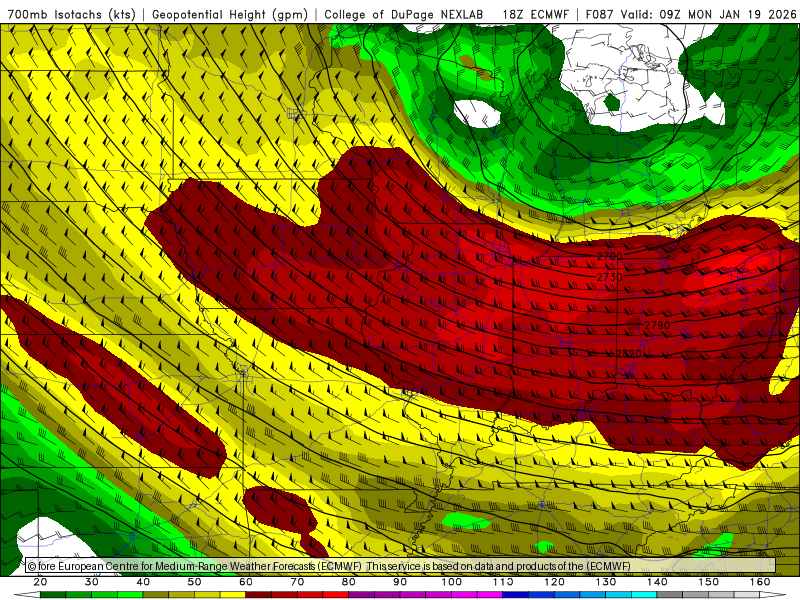
Task: Click the 100 label on the color scale
Action: pos(452,582)
